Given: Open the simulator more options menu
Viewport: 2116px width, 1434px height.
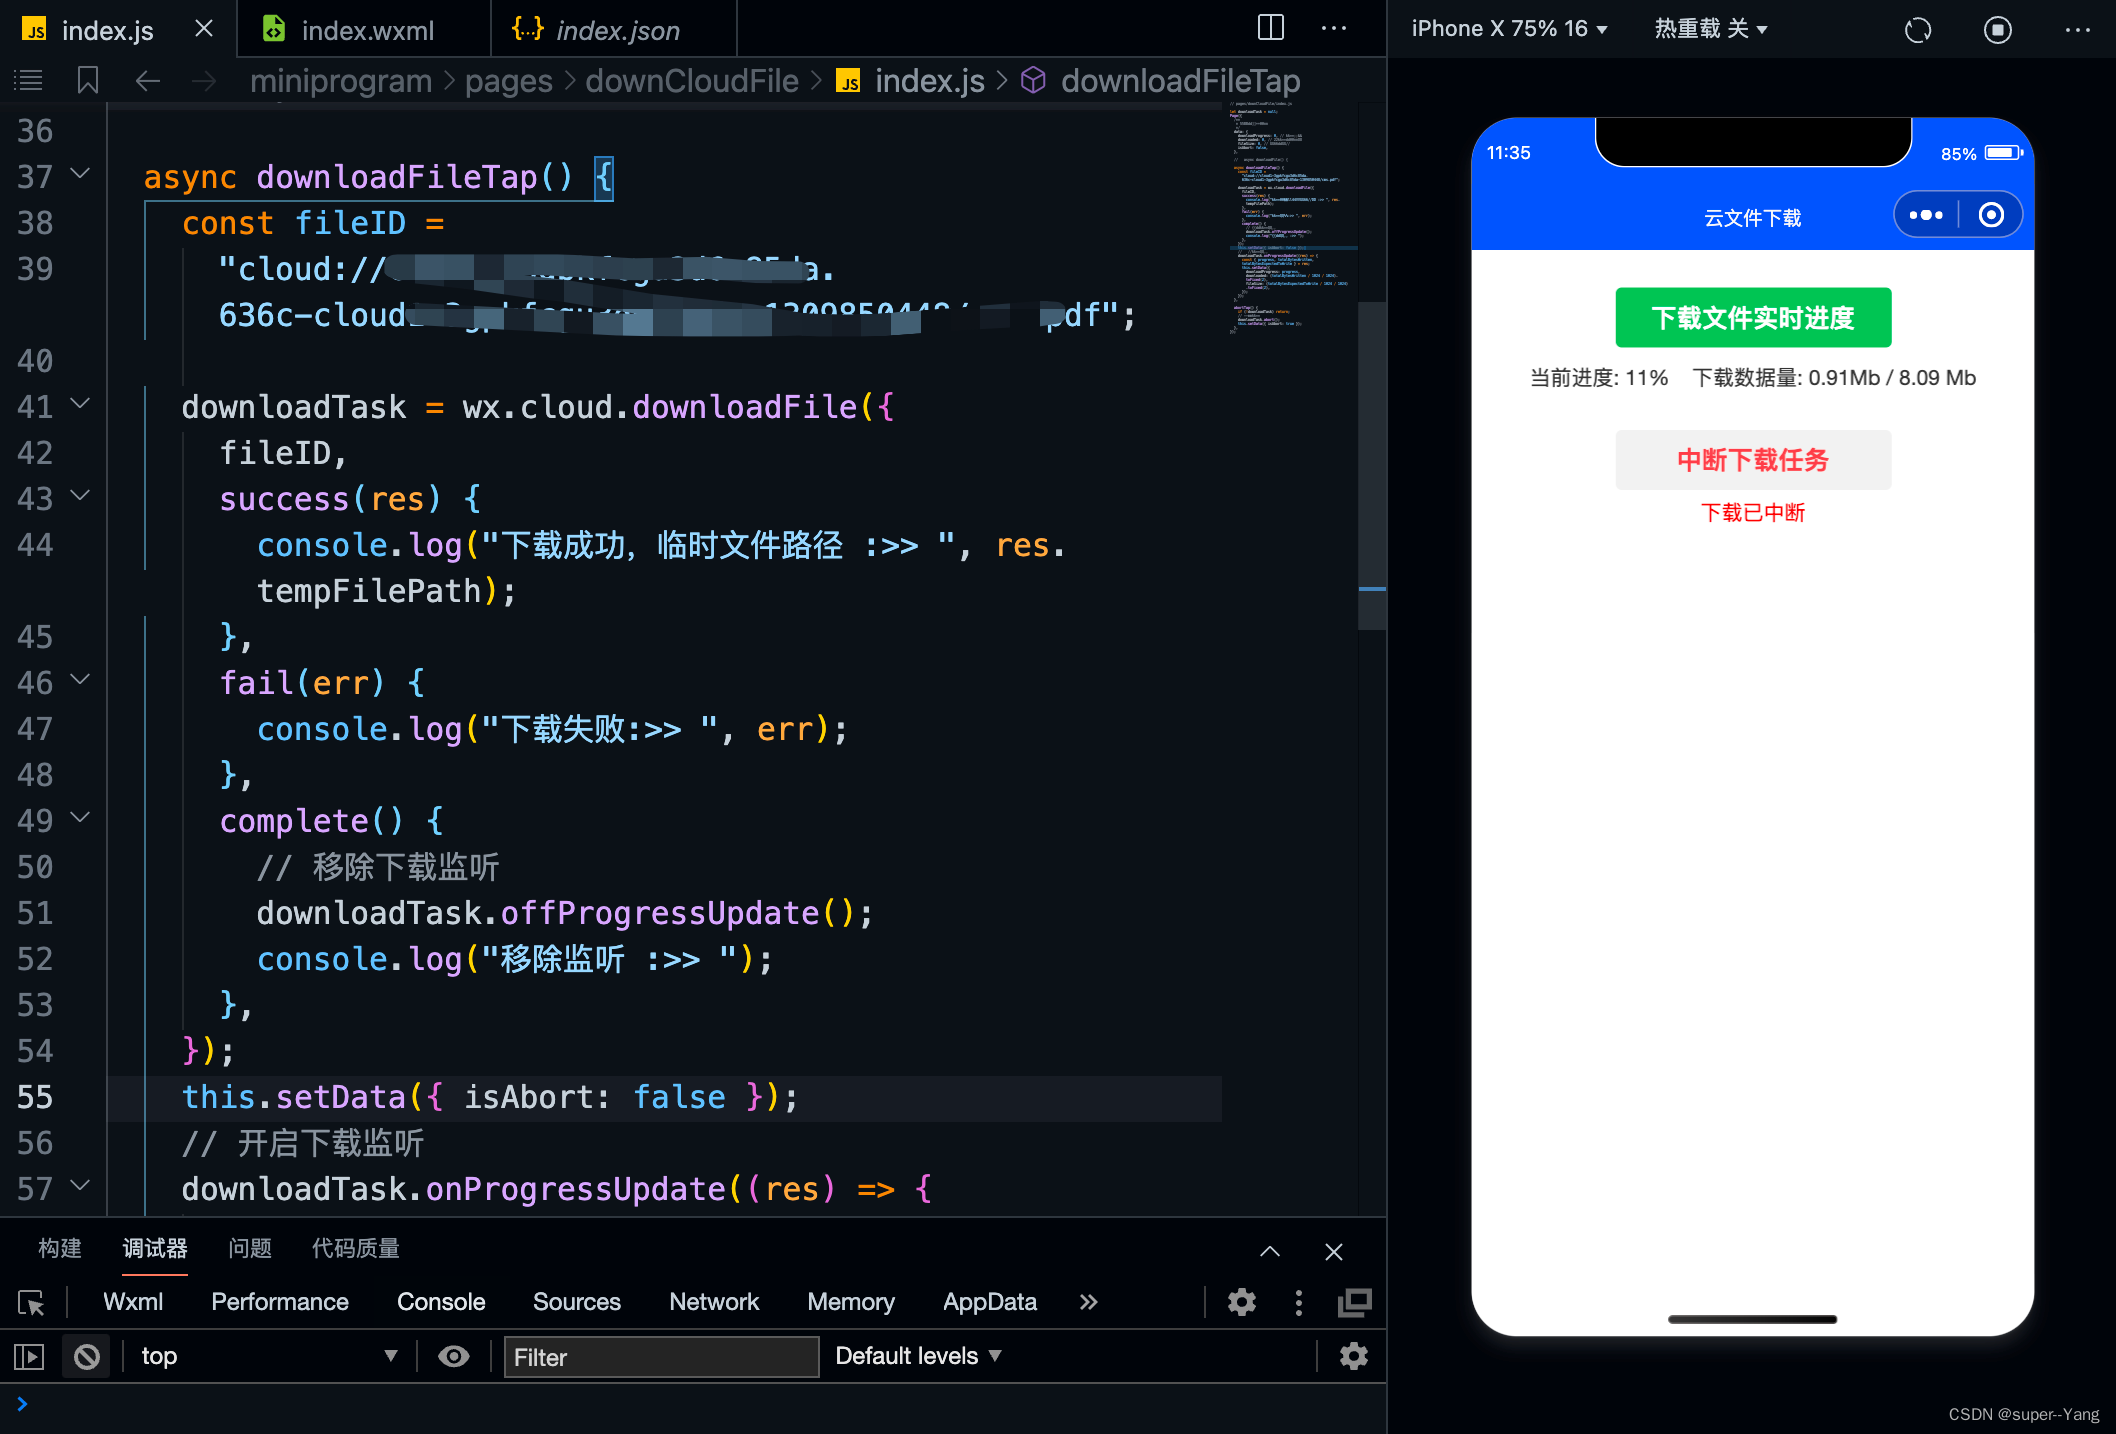Looking at the screenshot, I should [x=2078, y=29].
